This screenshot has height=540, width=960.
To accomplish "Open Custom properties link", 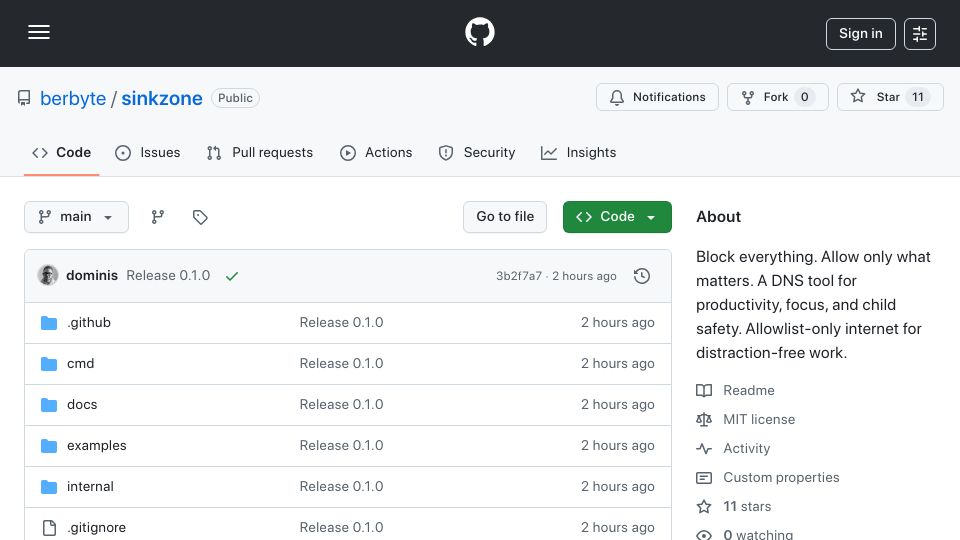I will click(781, 478).
